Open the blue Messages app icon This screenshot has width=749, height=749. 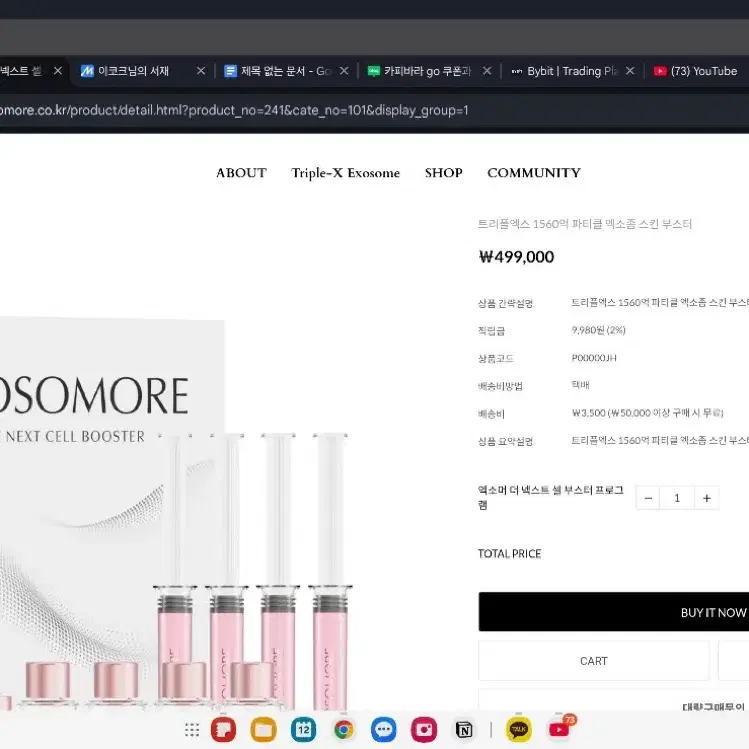click(384, 729)
